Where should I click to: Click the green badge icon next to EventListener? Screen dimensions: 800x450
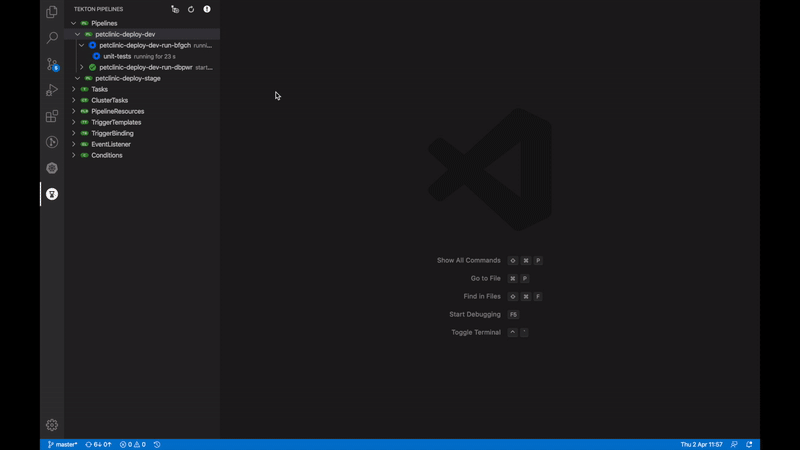(x=85, y=144)
